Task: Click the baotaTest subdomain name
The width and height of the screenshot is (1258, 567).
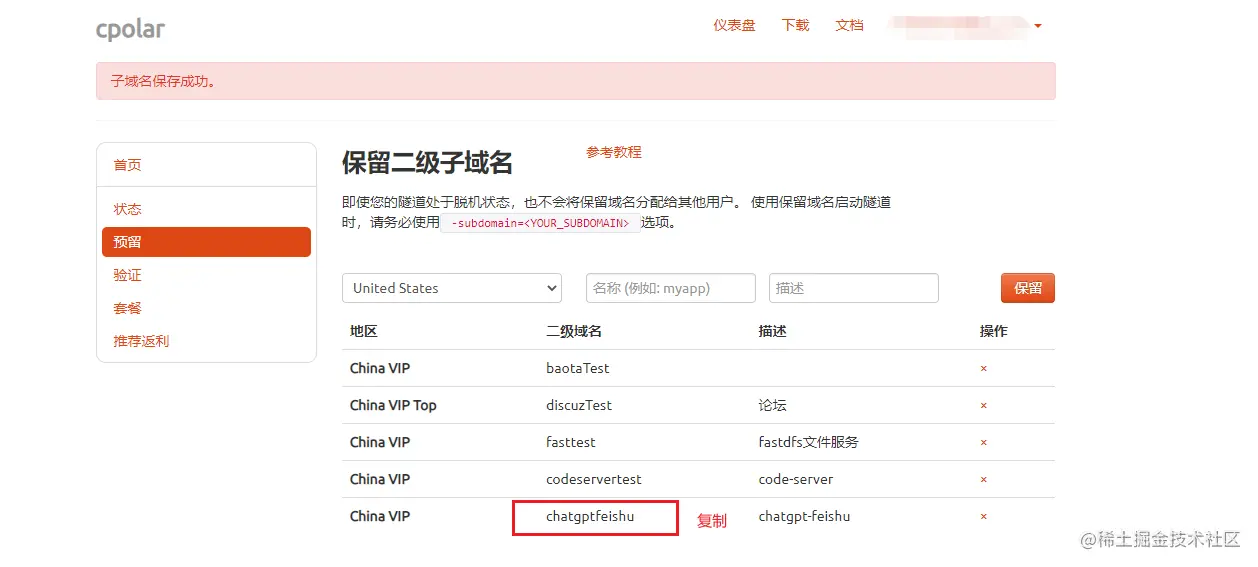Action: (x=578, y=368)
